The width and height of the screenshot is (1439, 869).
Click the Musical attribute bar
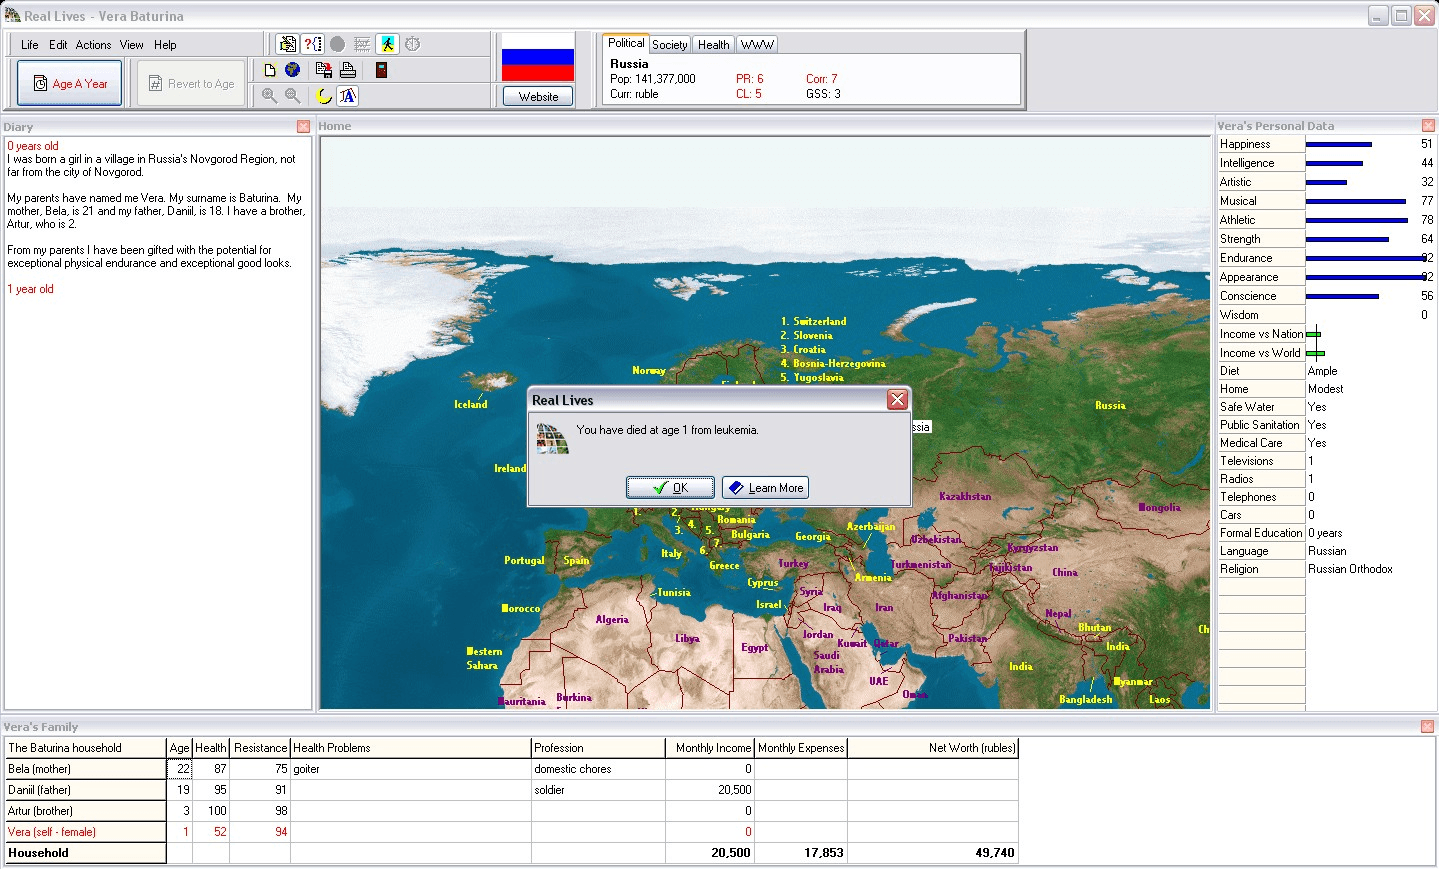click(x=1356, y=201)
